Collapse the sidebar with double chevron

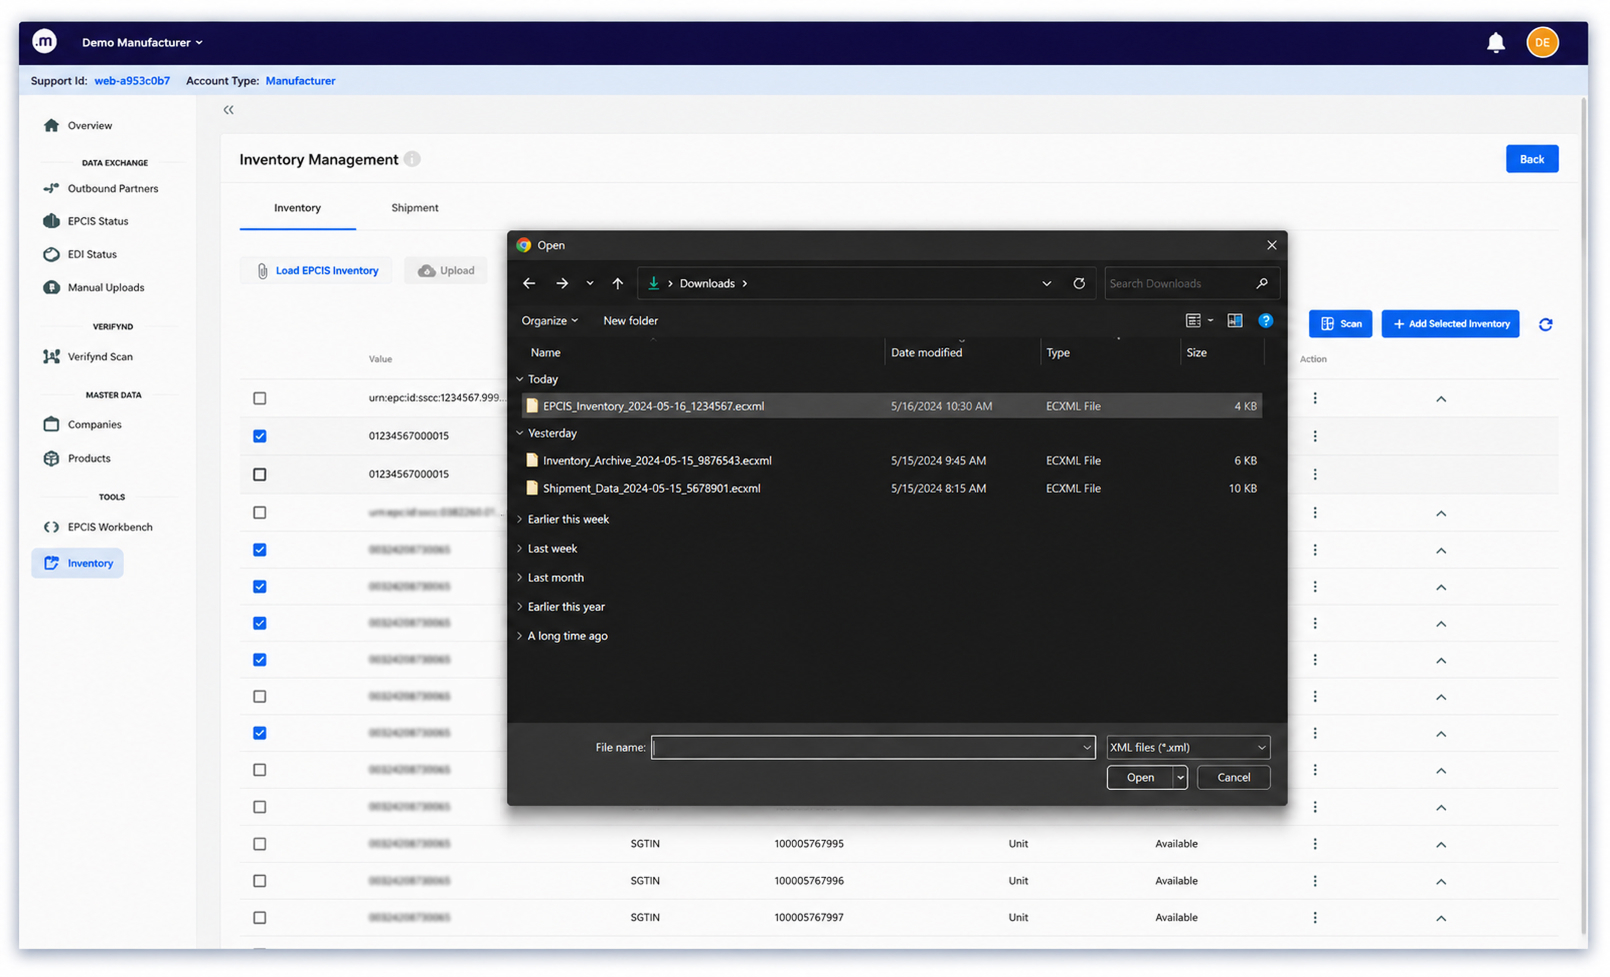click(228, 110)
